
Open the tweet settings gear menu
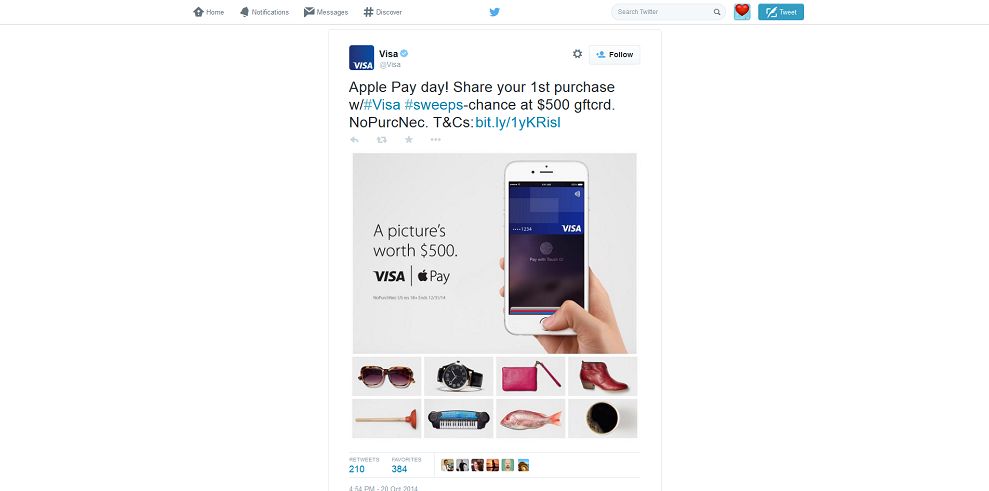(x=577, y=54)
